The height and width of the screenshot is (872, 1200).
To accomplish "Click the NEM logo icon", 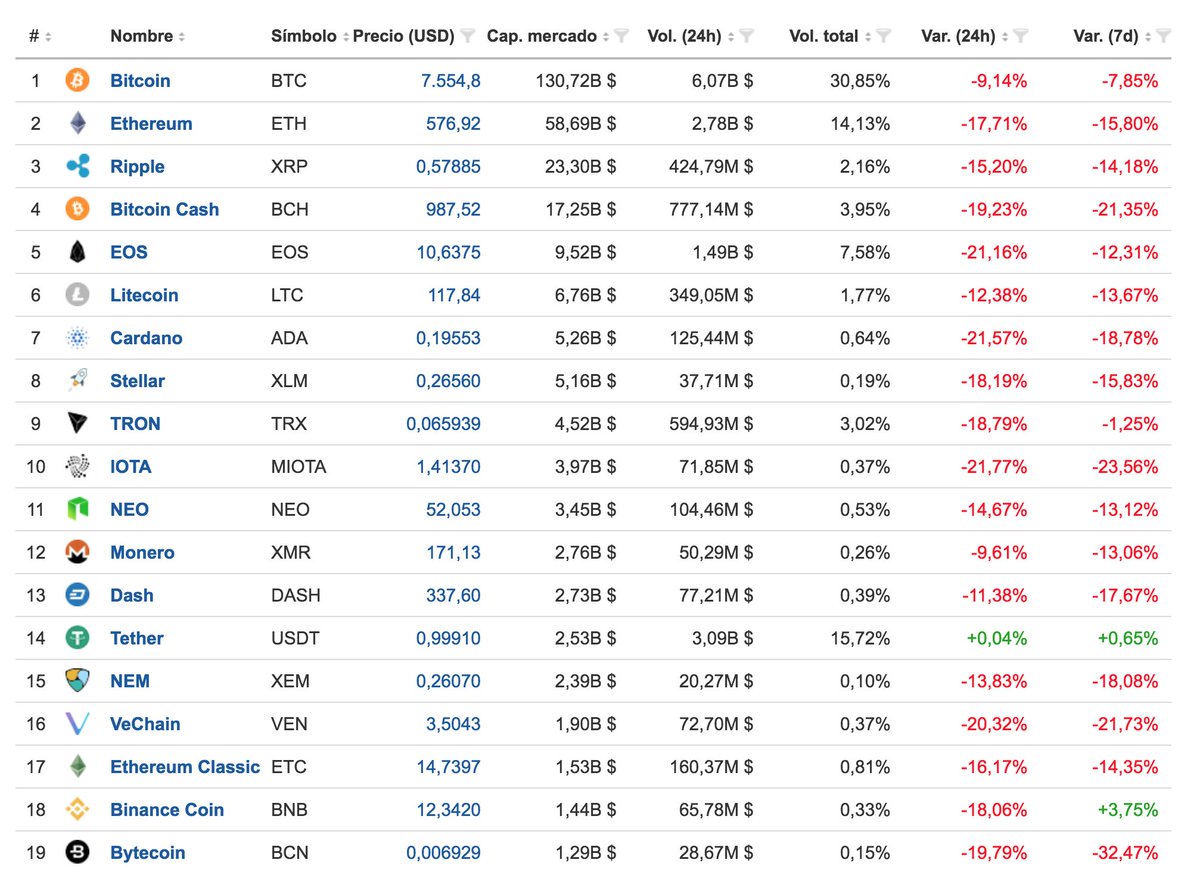I will (77, 681).
